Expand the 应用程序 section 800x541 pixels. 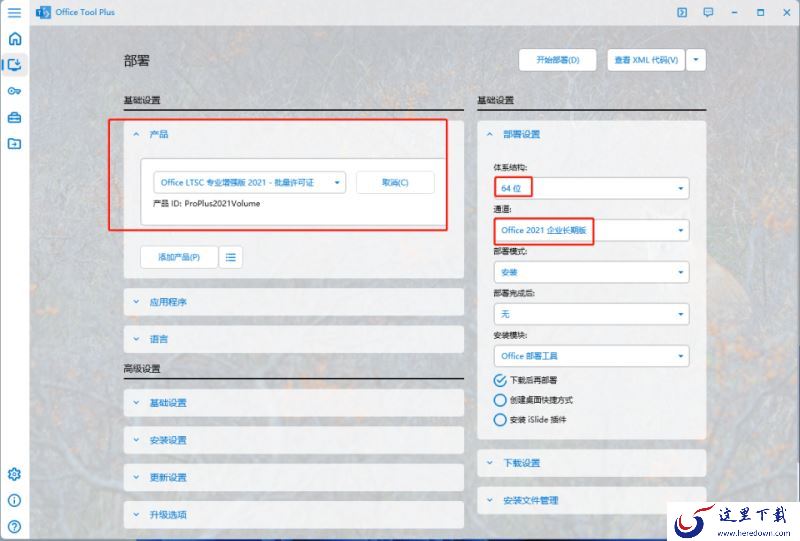293,302
